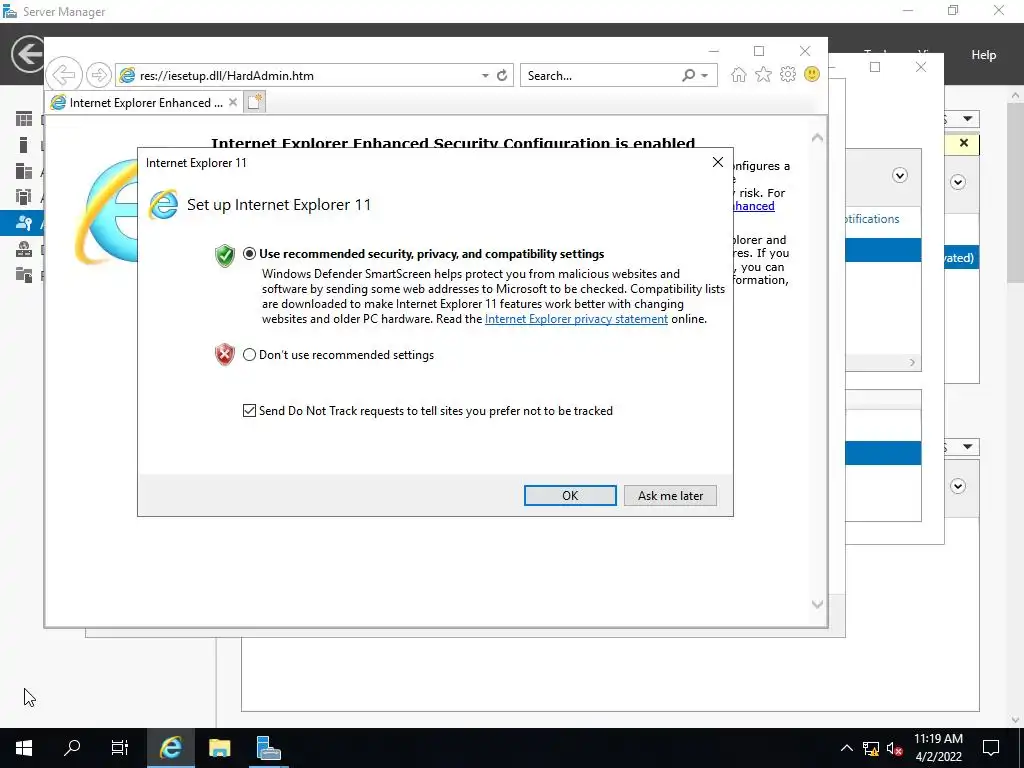Expand chevron in background dialog panel
1024x768 pixels.
pos(900,175)
